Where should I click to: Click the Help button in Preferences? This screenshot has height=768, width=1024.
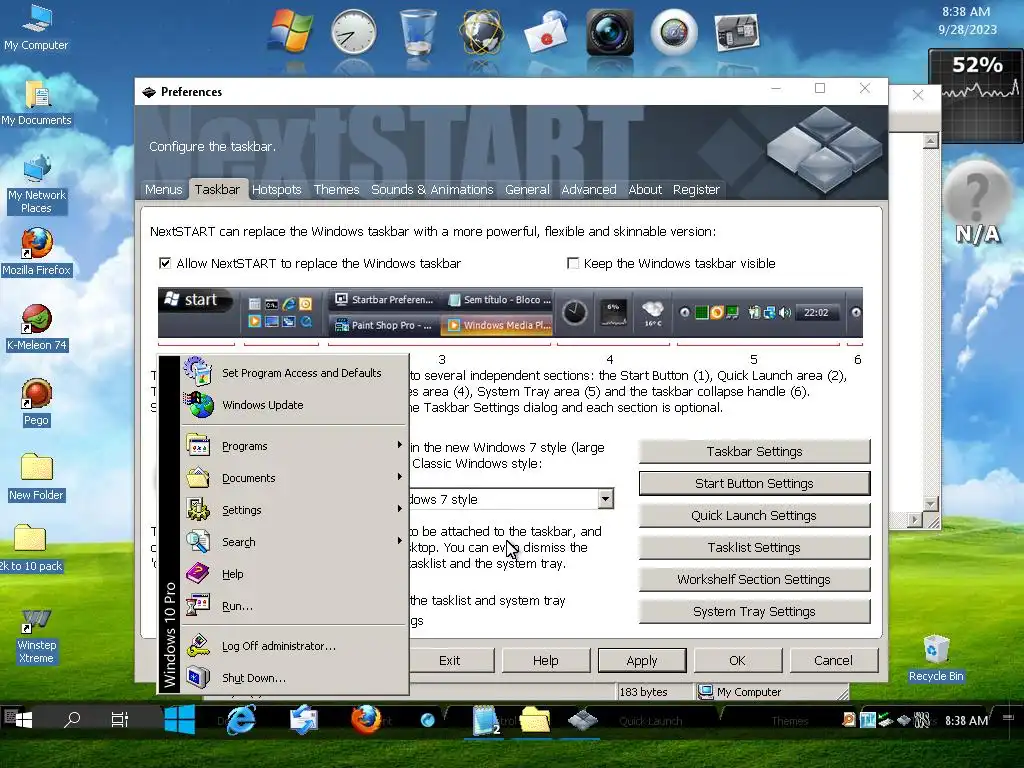545,660
